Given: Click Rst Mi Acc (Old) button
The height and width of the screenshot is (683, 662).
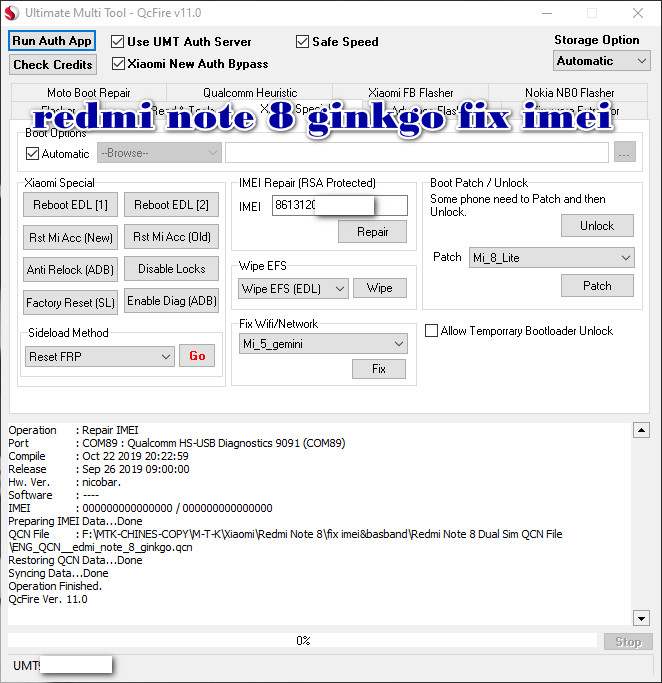Looking at the screenshot, I should (171, 237).
